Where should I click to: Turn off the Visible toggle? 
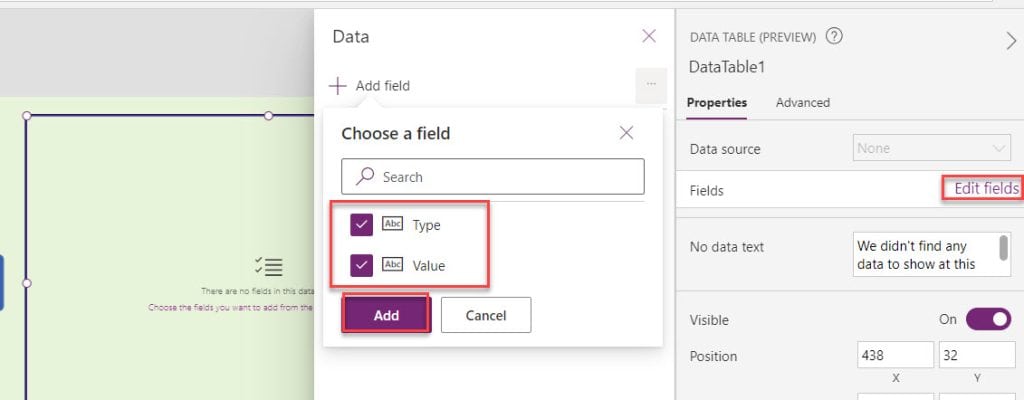(x=988, y=319)
